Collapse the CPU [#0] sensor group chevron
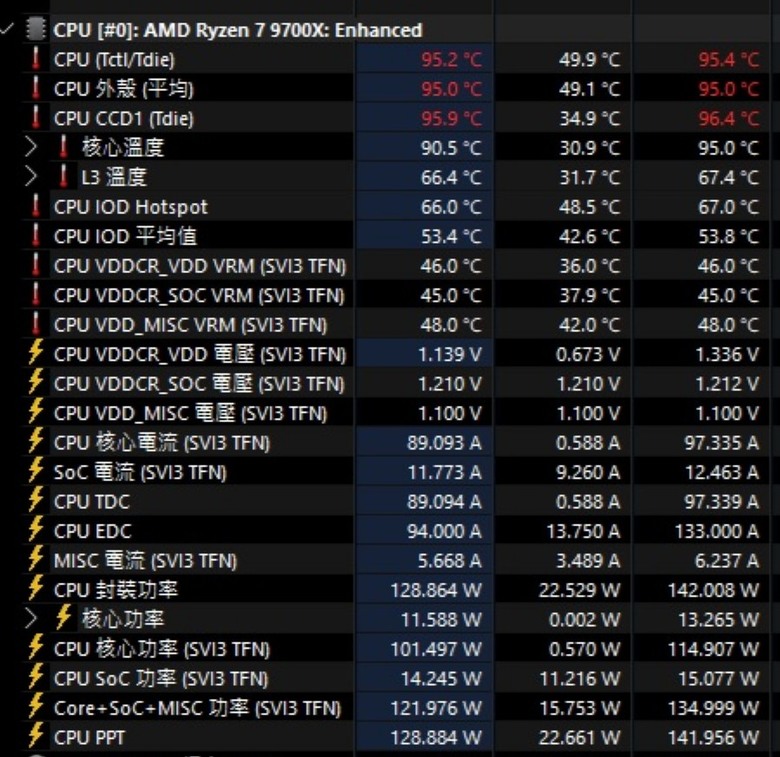Viewport: 780px width, 757px height. pyautogui.click(x=6, y=29)
